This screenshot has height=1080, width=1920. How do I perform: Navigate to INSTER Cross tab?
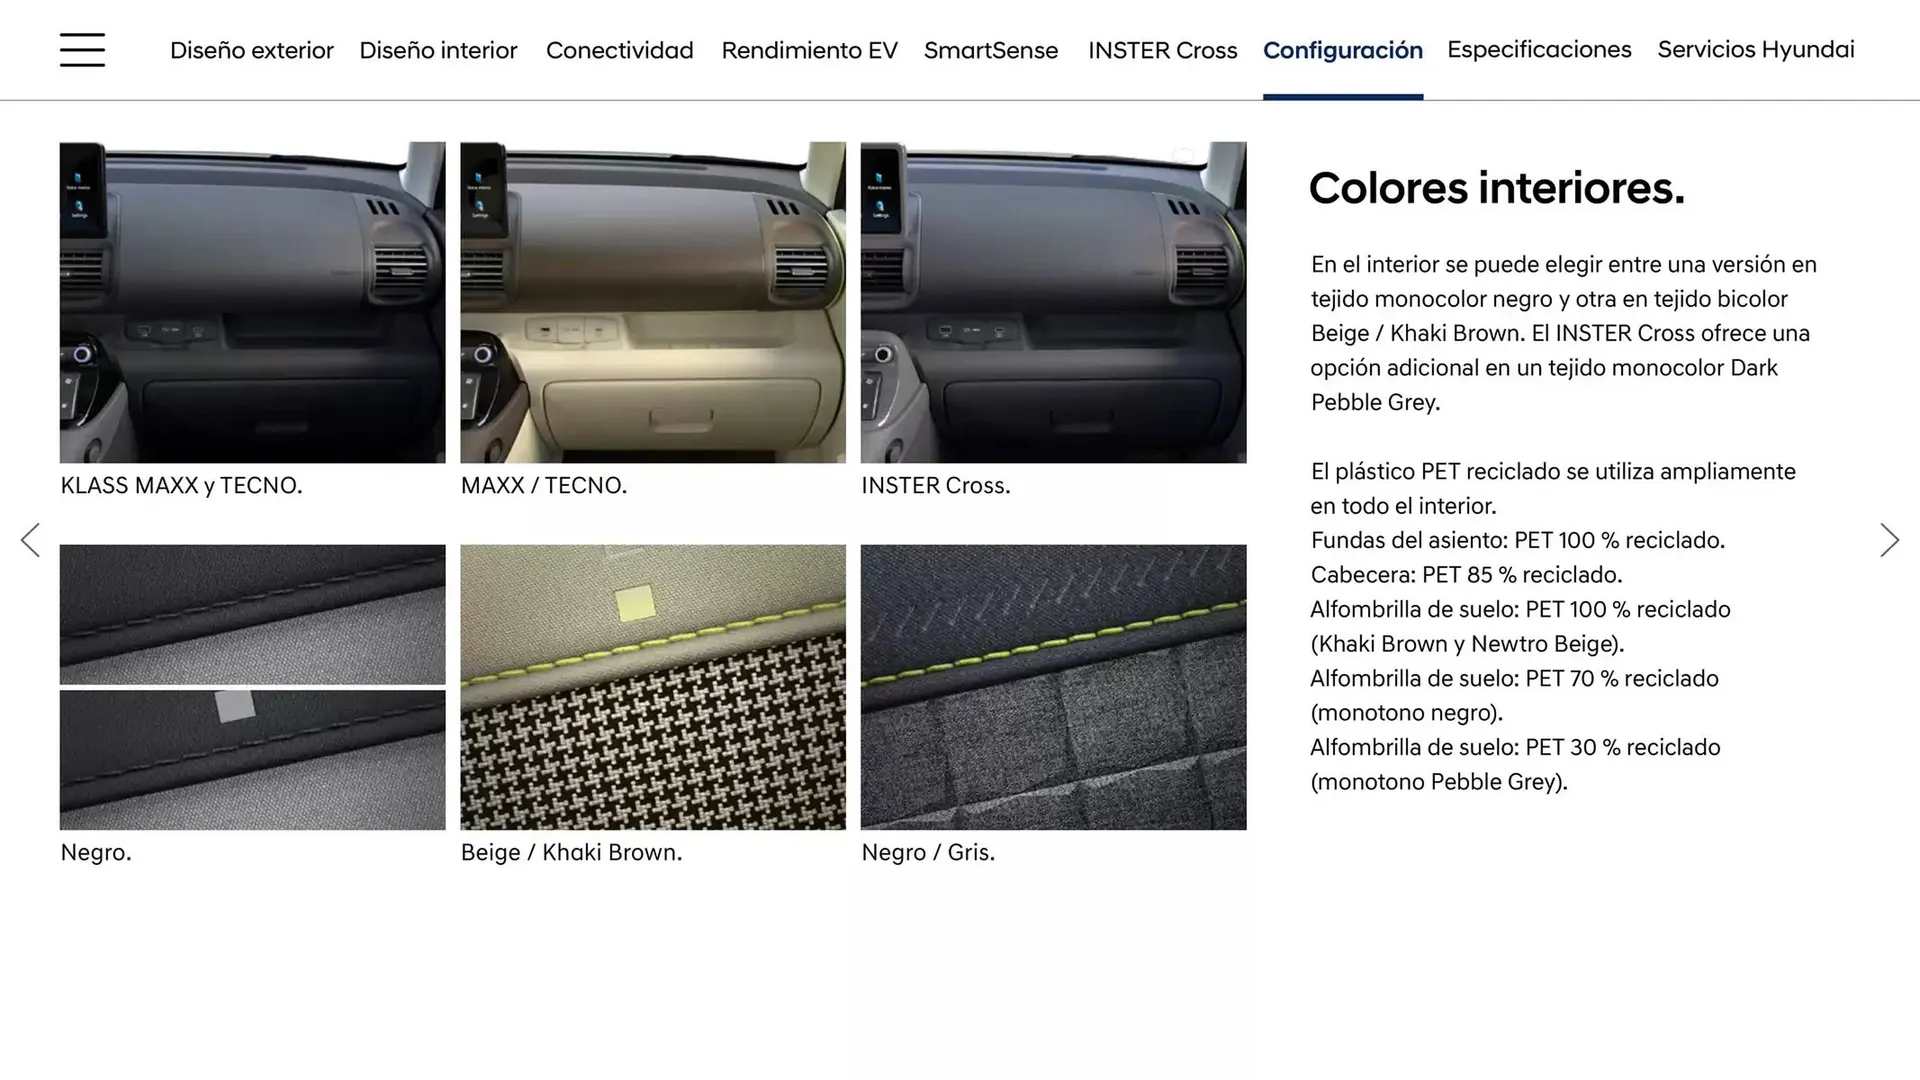click(1162, 50)
